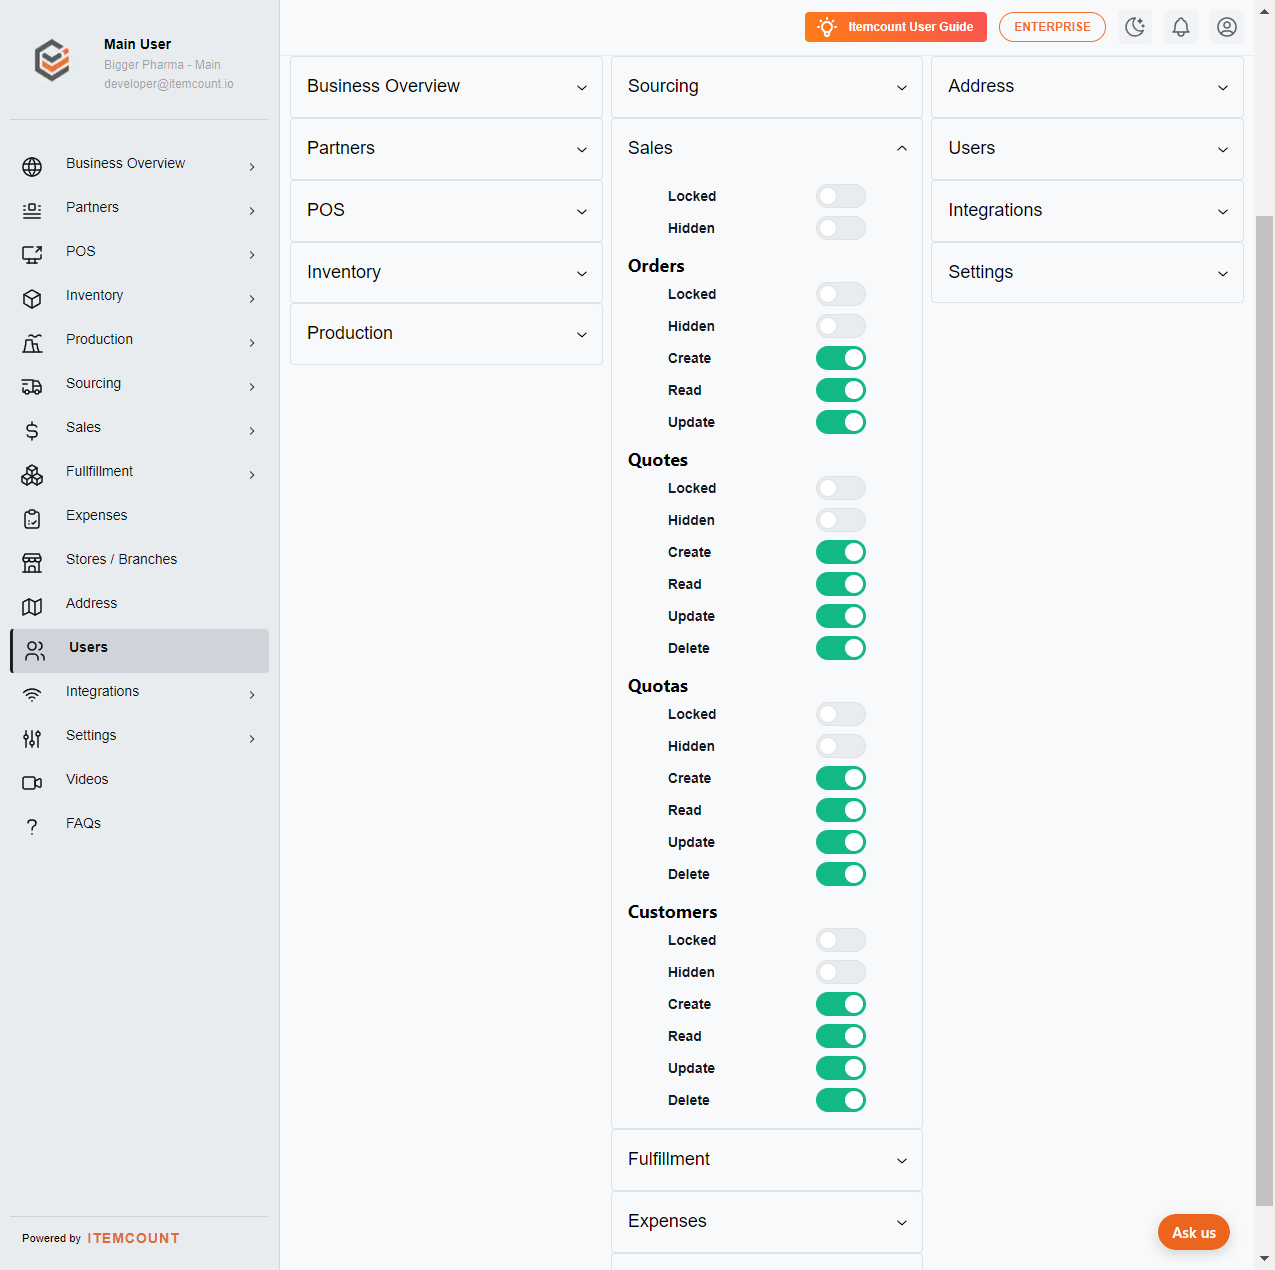The height and width of the screenshot is (1270, 1275).
Task: Click the Stores / Branches shop icon
Action: pyautogui.click(x=32, y=563)
